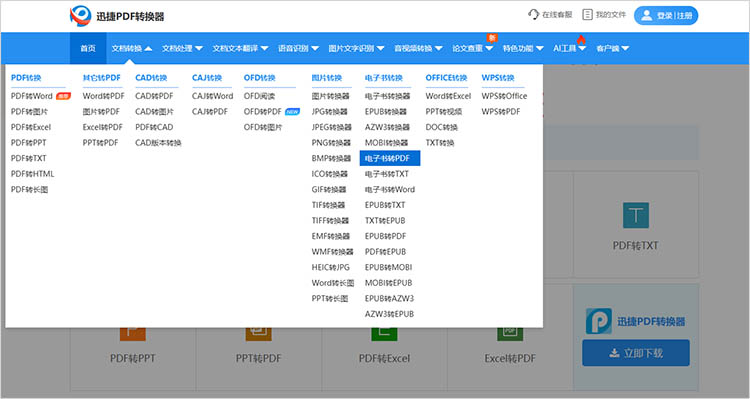Screen dimensions: 750x399
Task: Click the download arrow icon beside 立即下载
Action: (x=614, y=353)
